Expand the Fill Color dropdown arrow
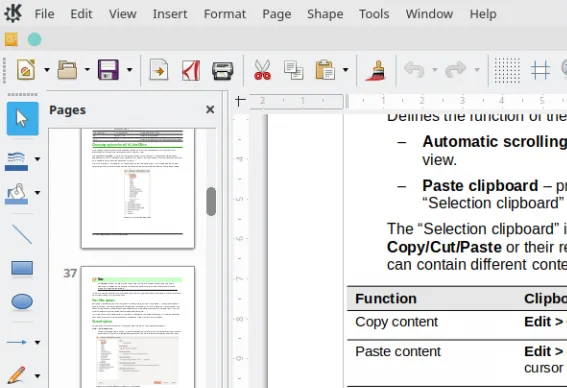Viewport: 567px width, 388px height. point(37,192)
